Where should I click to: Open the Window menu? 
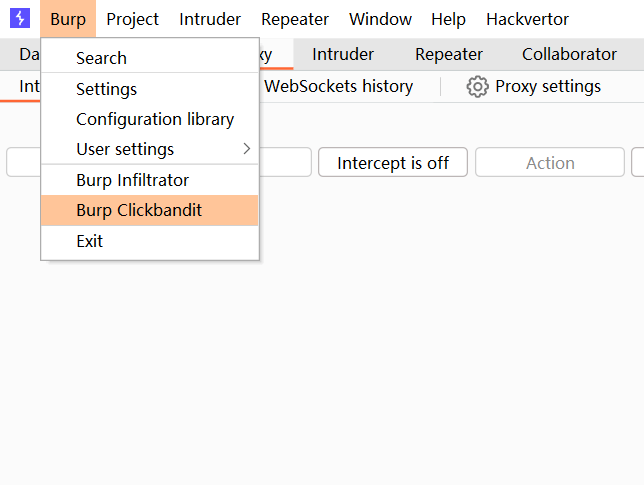[380, 19]
